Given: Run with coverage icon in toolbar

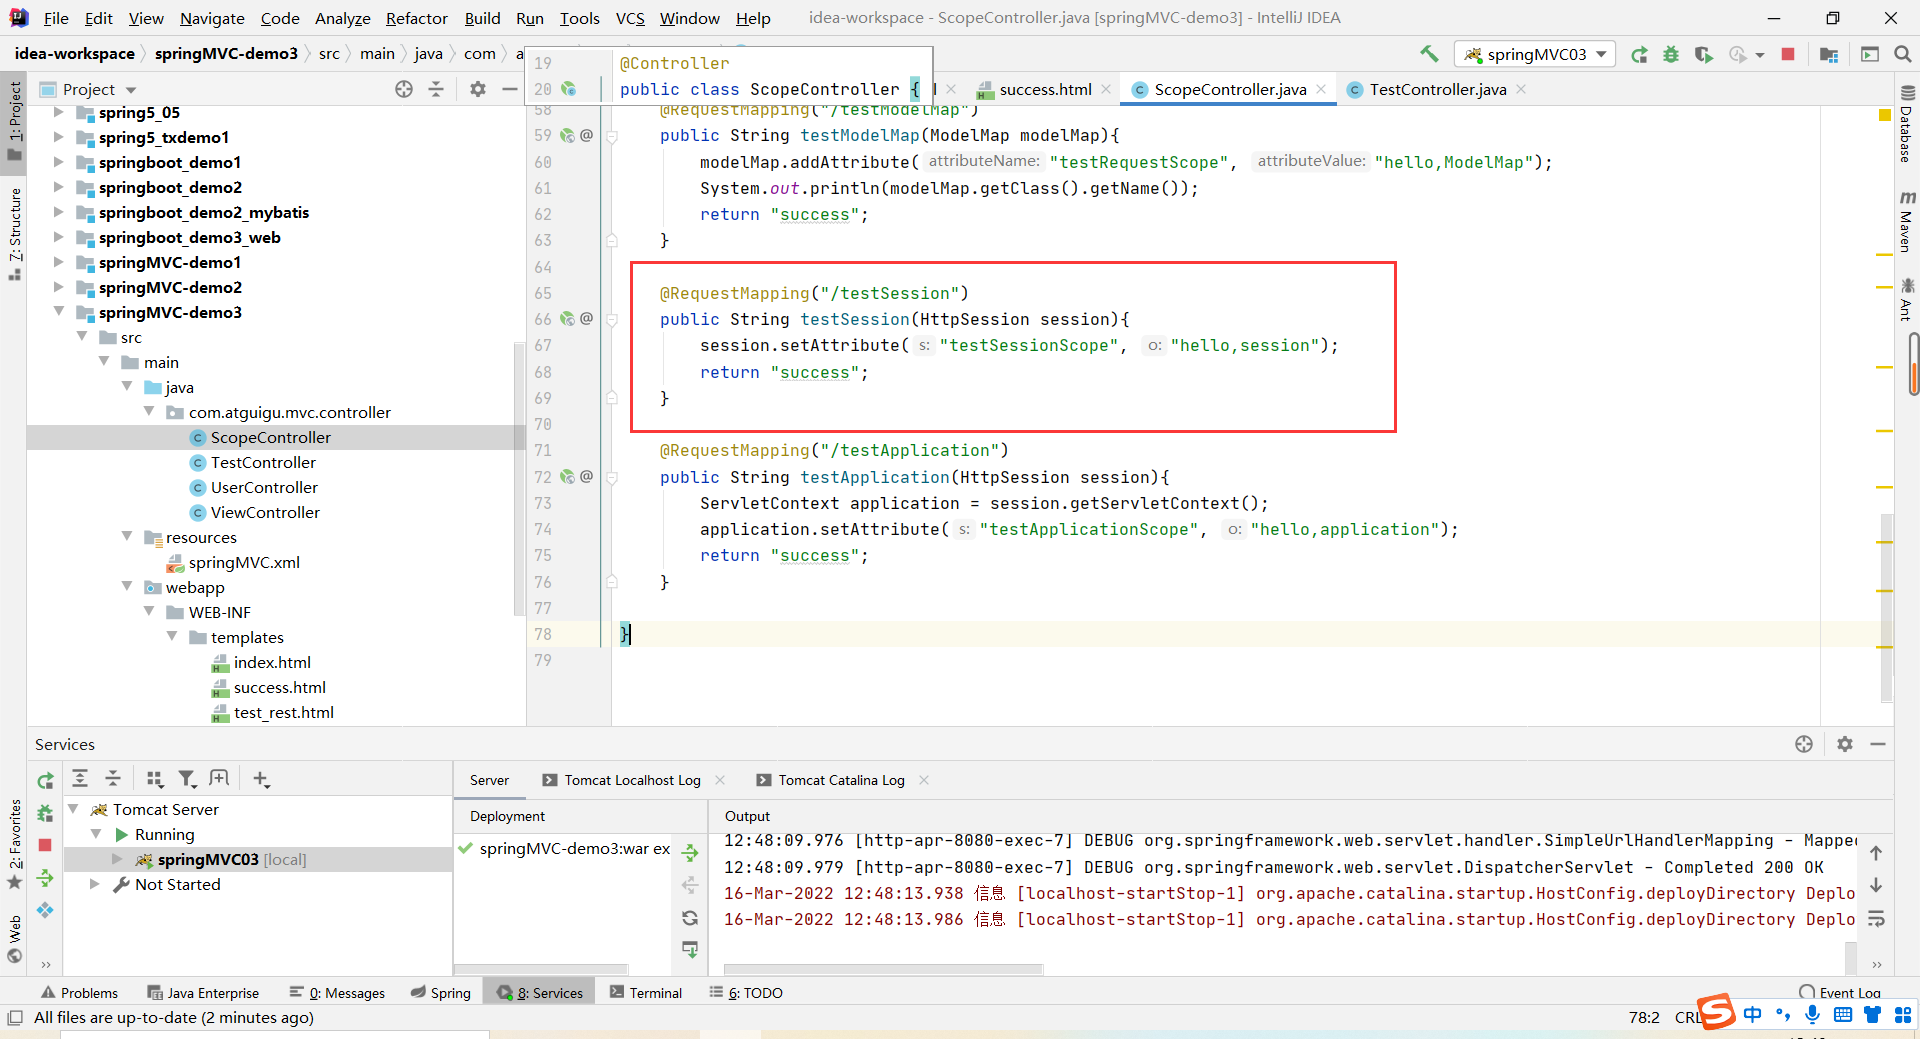Looking at the screenshot, I should tap(1704, 54).
